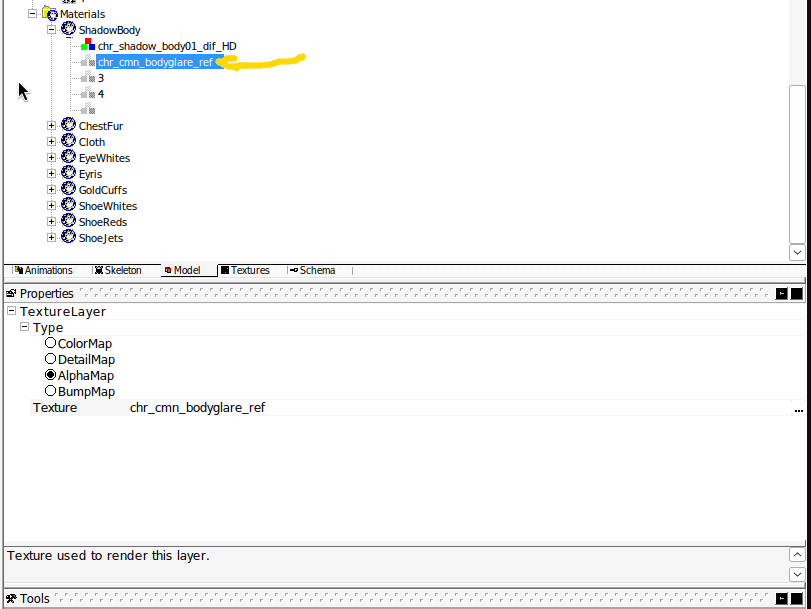Click the GoldCuffs material icon
The image size is (811, 609).
coord(68,190)
